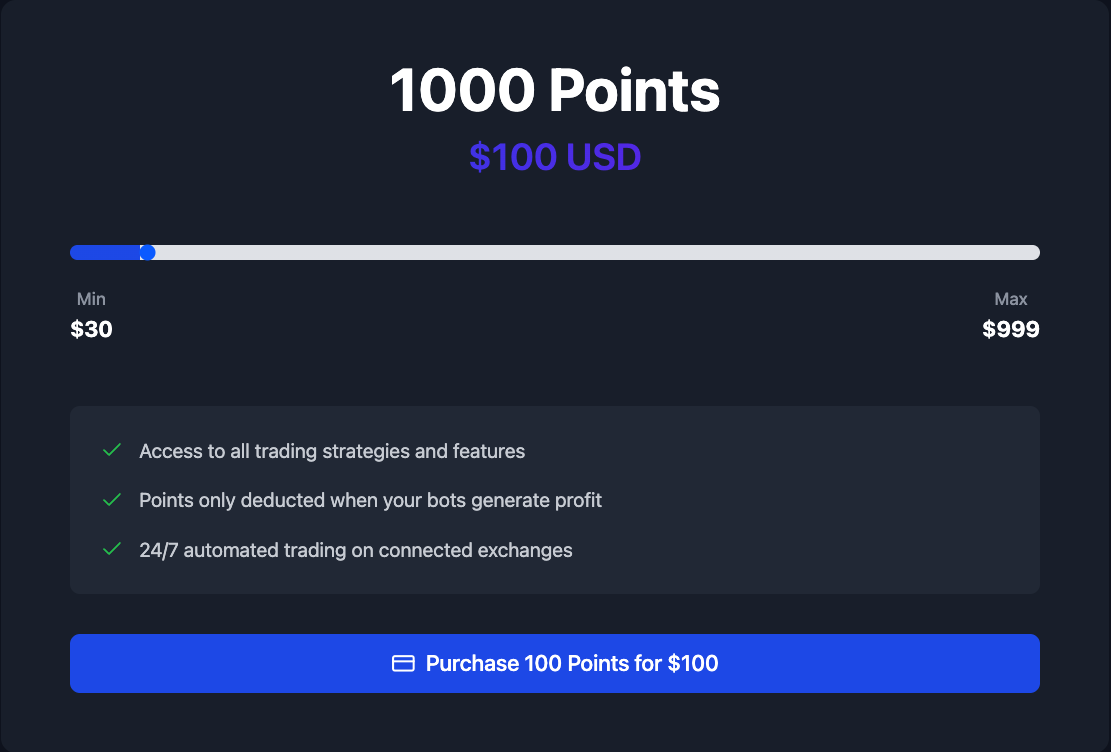
Task: Click the checkmark beside trading strategies access
Action: 112,451
